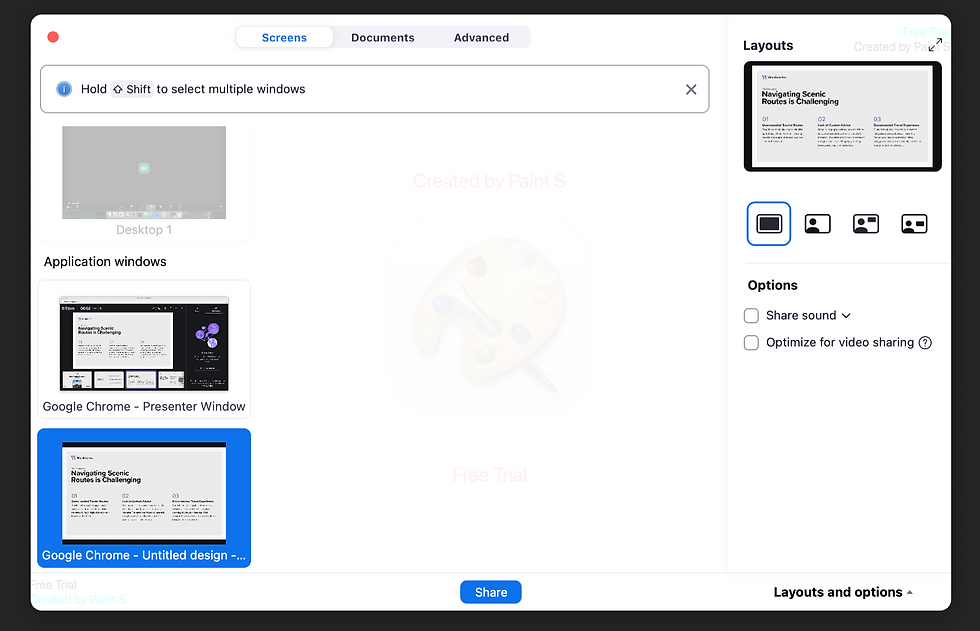Enable Optimize for video sharing checkbox
980x631 pixels.
(751, 342)
